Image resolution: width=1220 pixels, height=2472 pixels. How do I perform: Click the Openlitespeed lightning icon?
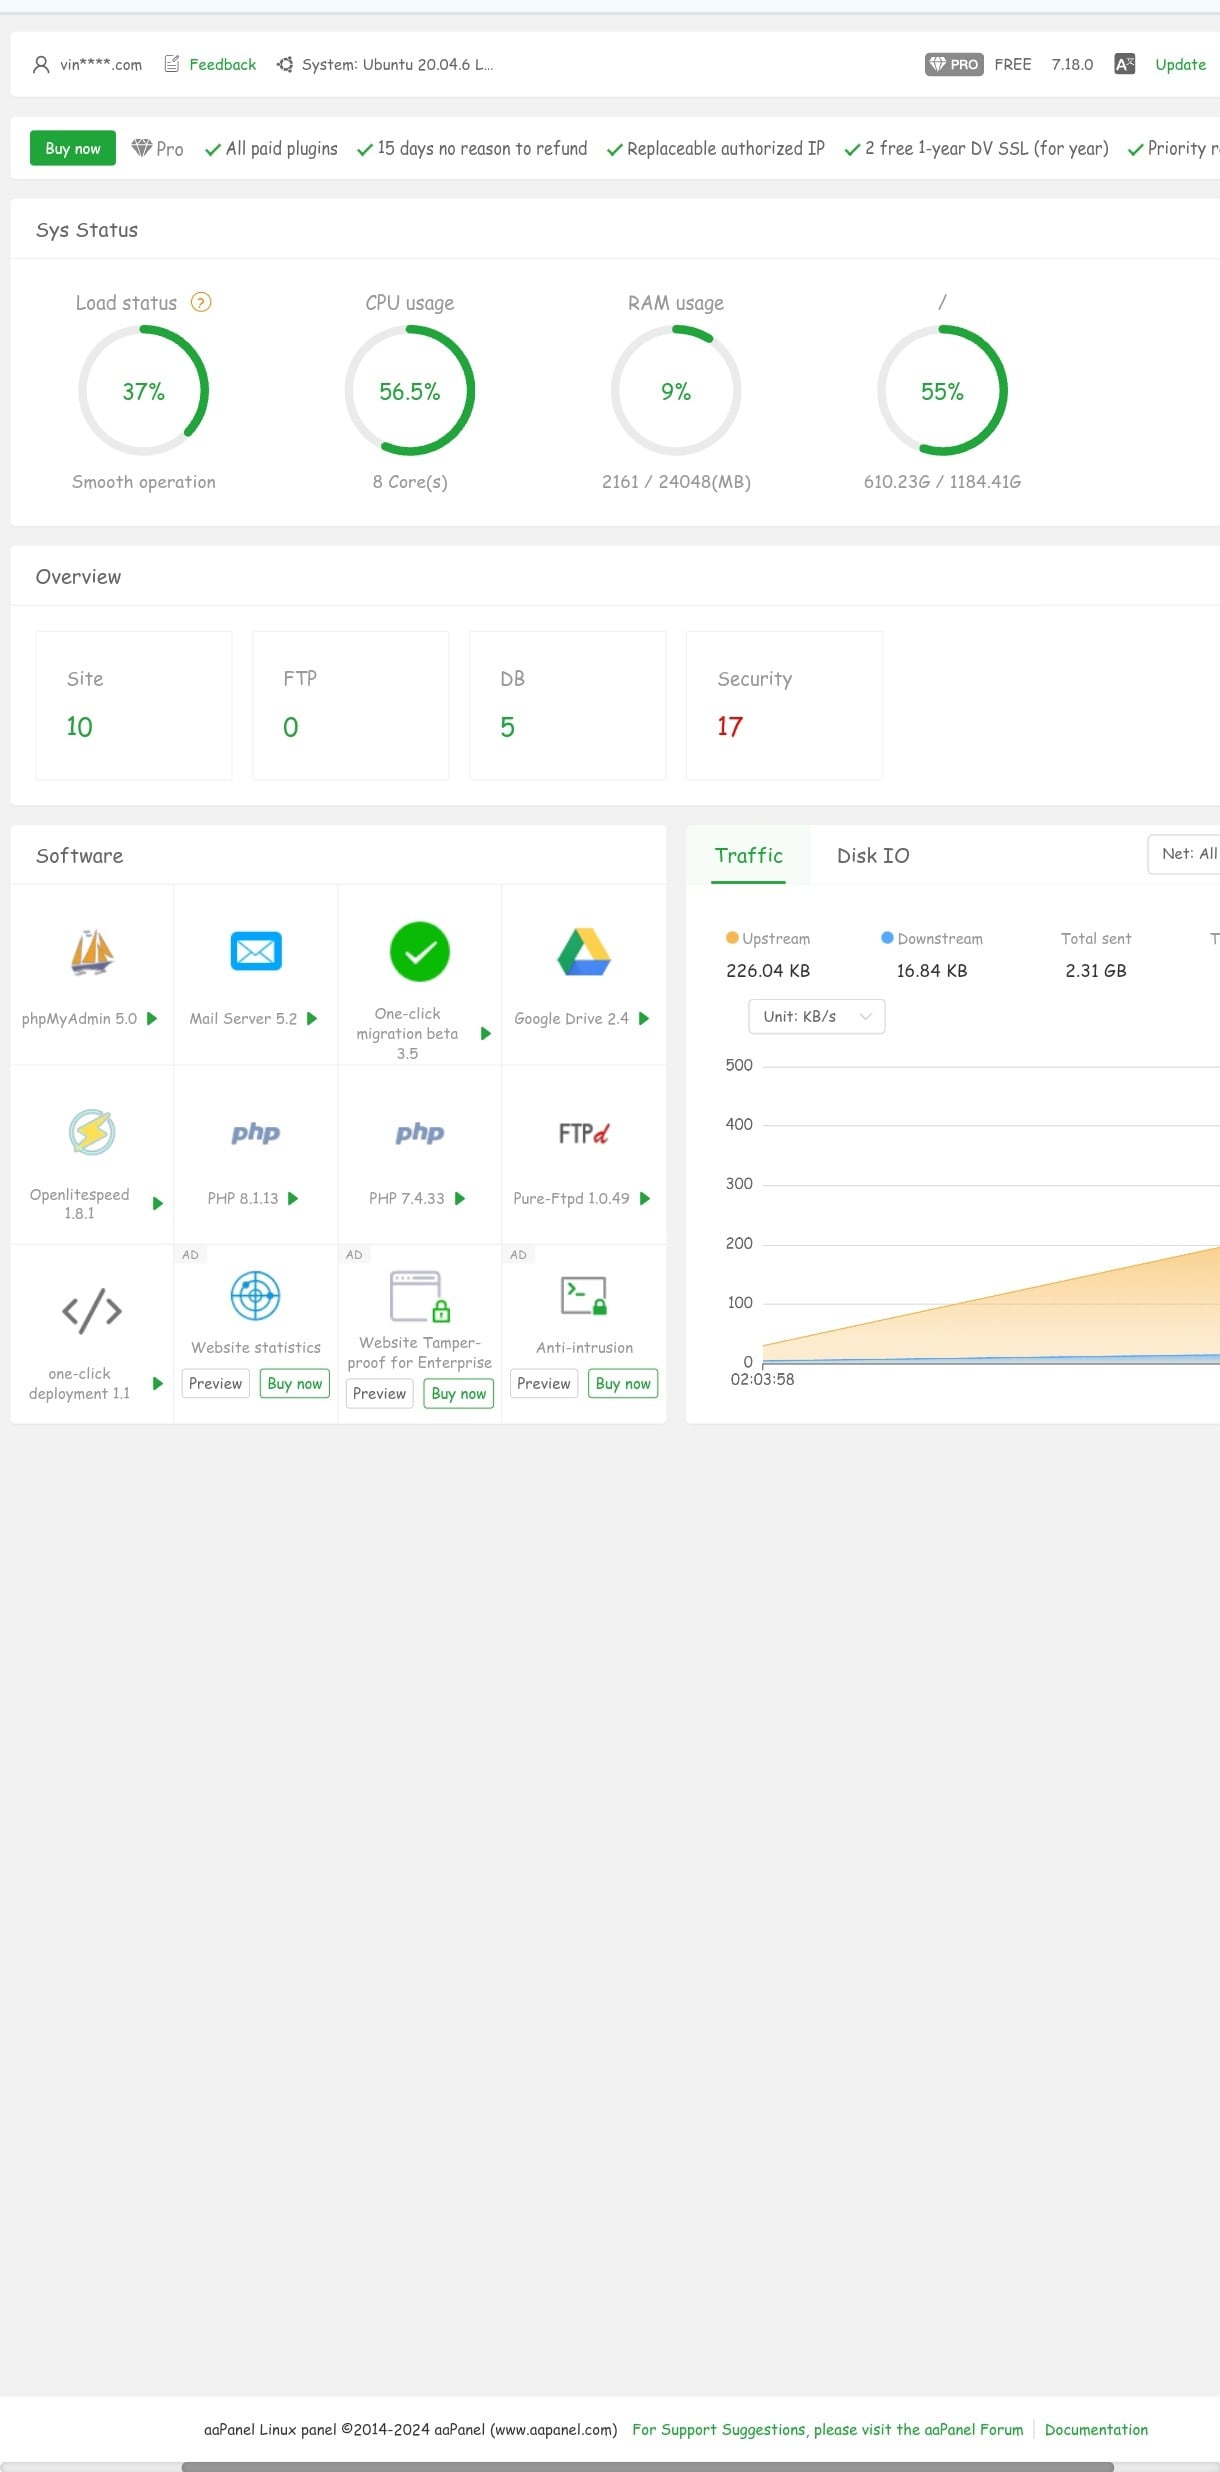(x=92, y=1132)
